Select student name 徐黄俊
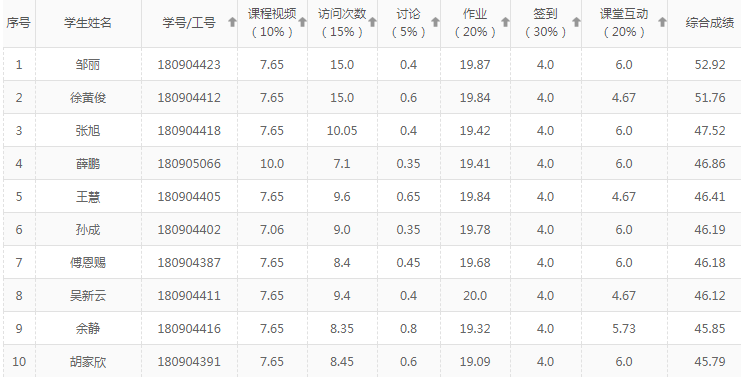The height and width of the screenshot is (377, 741). 88,97
